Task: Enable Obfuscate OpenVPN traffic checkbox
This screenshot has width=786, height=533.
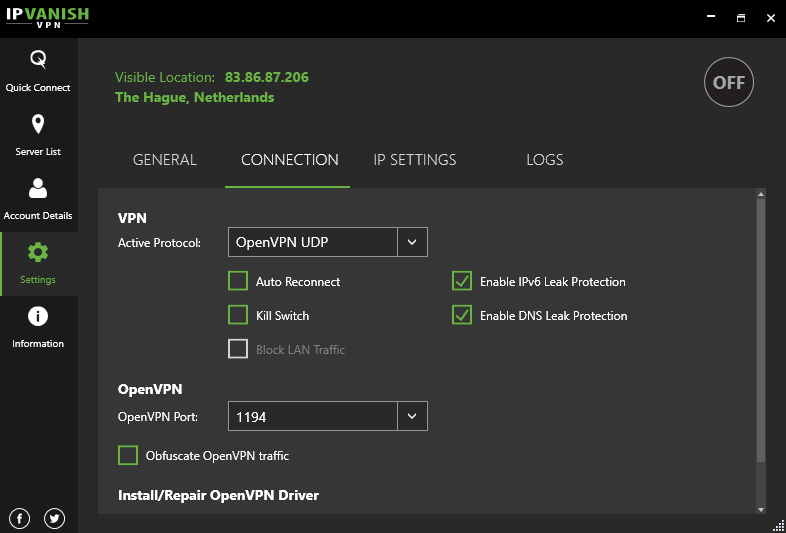Action: pyautogui.click(x=128, y=455)
